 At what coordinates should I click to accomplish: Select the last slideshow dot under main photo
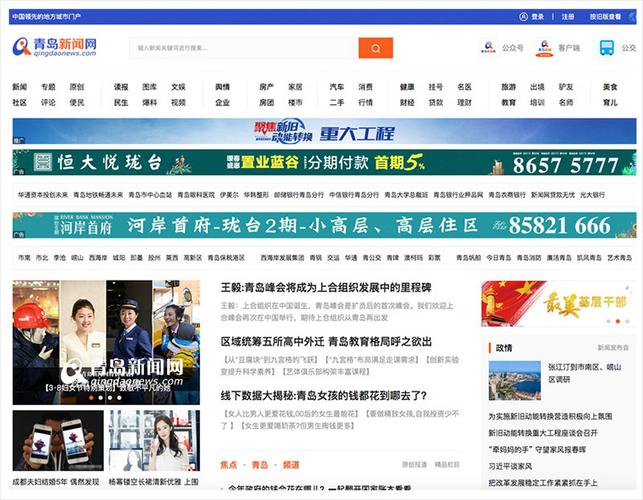tap(119, 397)
